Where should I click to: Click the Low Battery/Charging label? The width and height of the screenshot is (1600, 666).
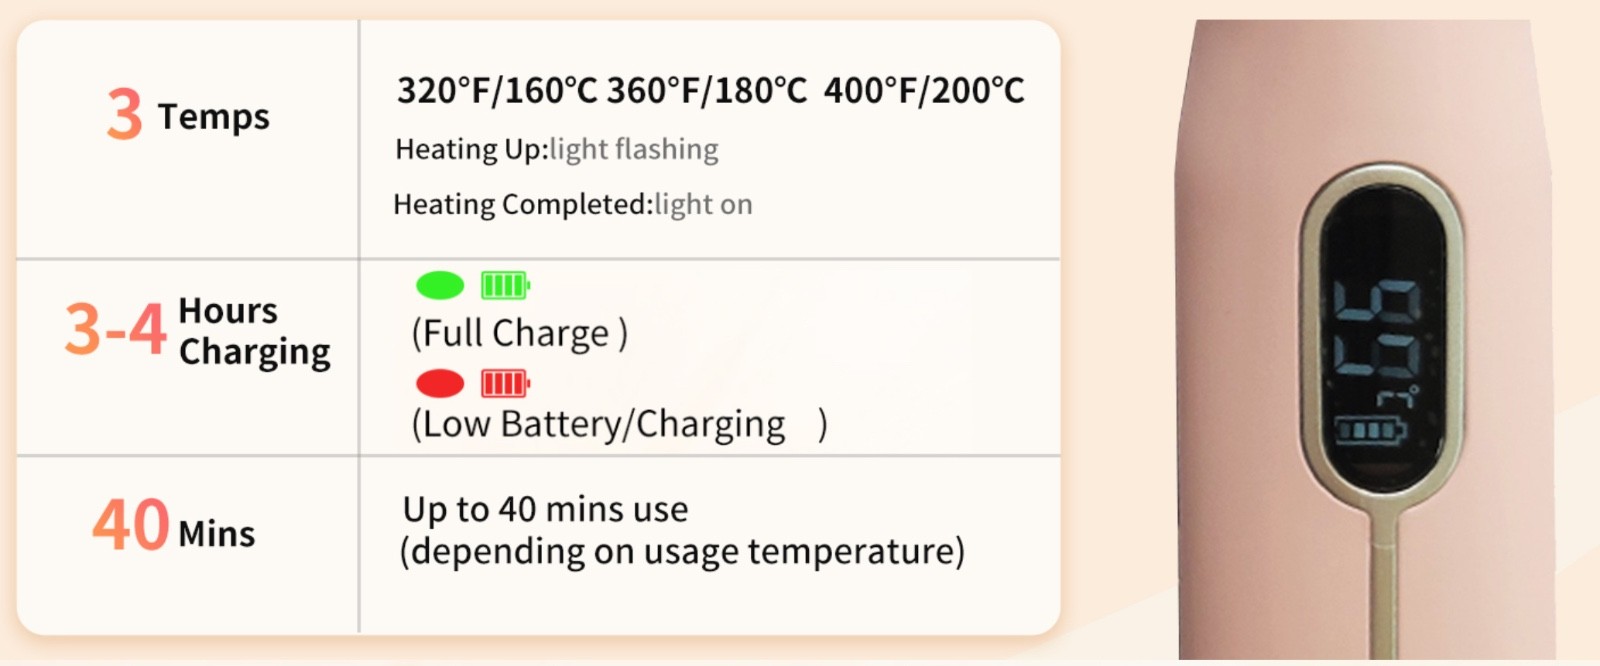pos(600,424)
